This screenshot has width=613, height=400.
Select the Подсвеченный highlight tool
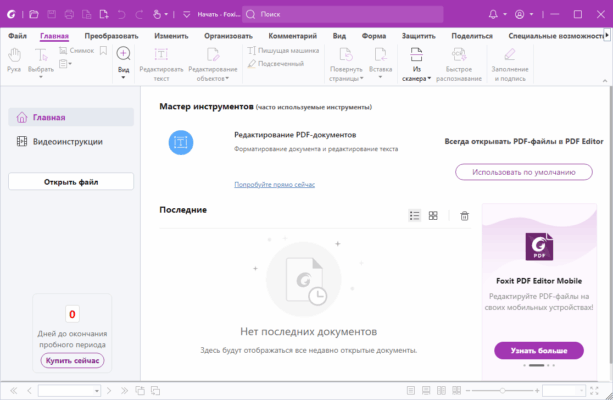click(276, 63)
